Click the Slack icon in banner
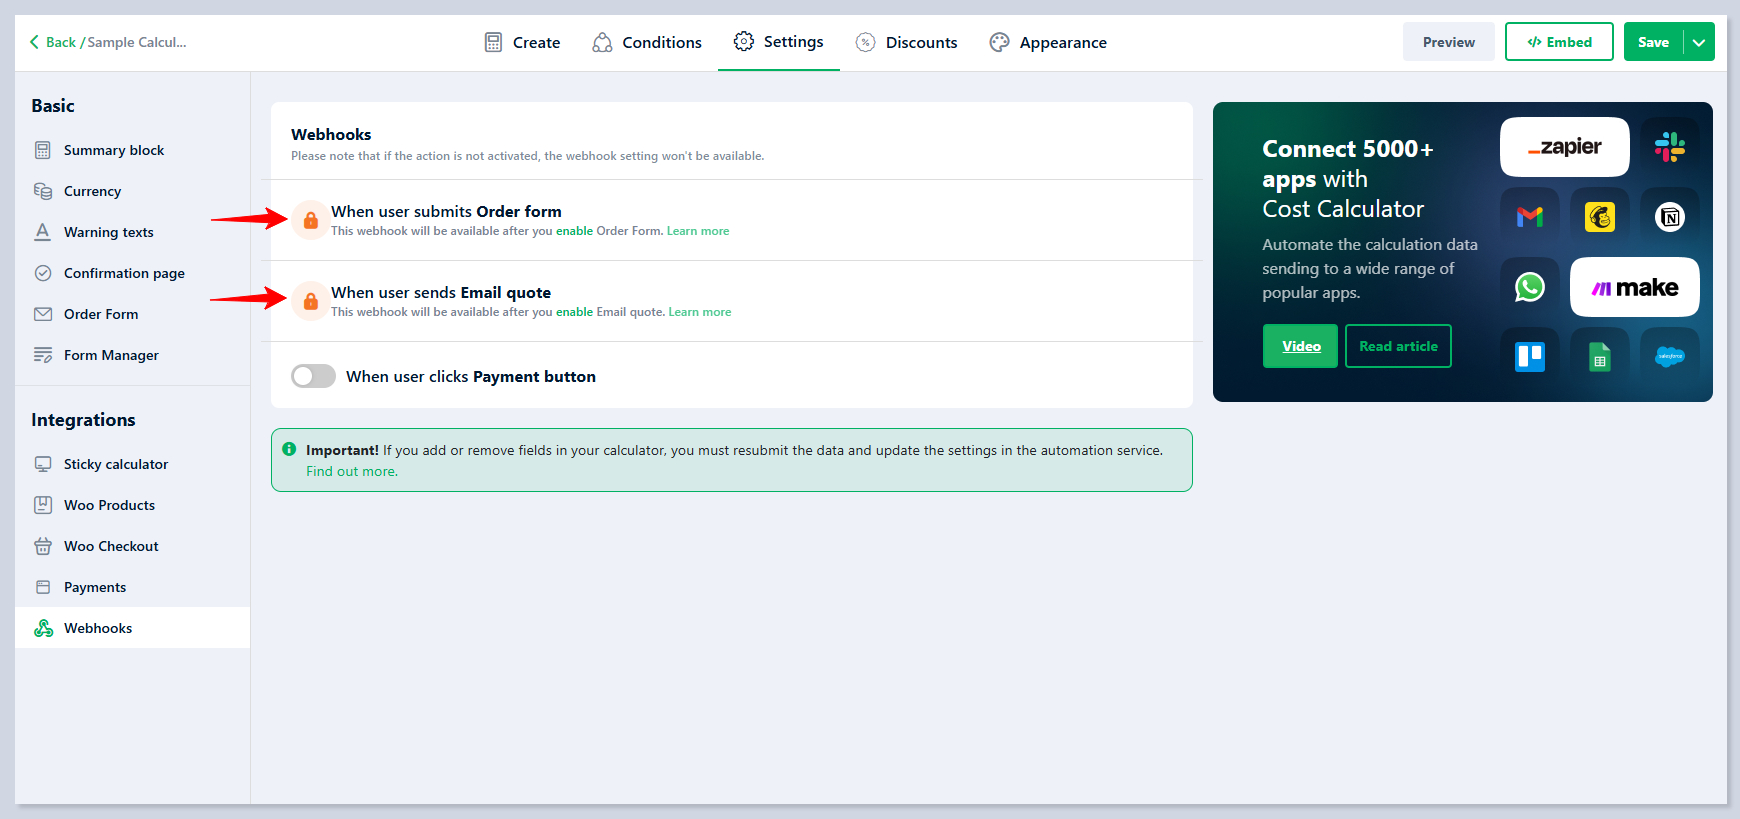 (x=1669, y=147)
